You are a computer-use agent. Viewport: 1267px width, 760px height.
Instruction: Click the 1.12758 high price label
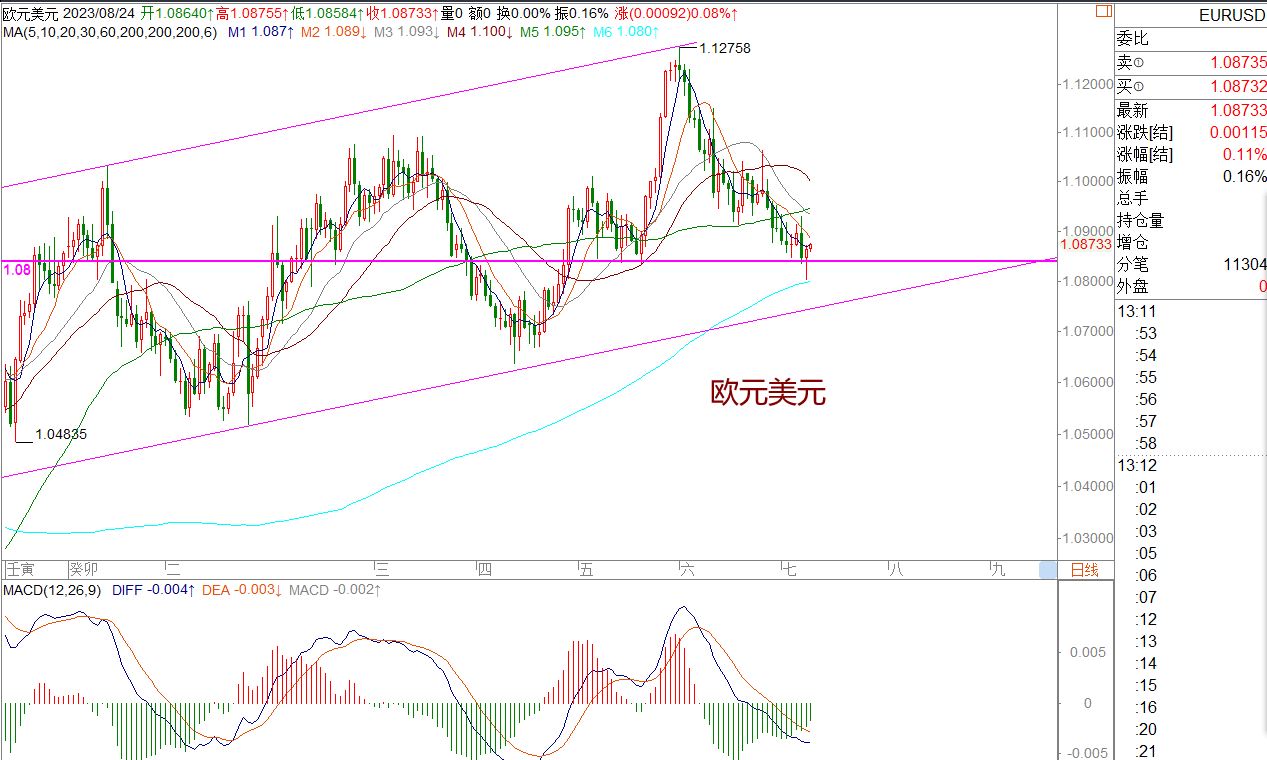[x=725, y=48]
